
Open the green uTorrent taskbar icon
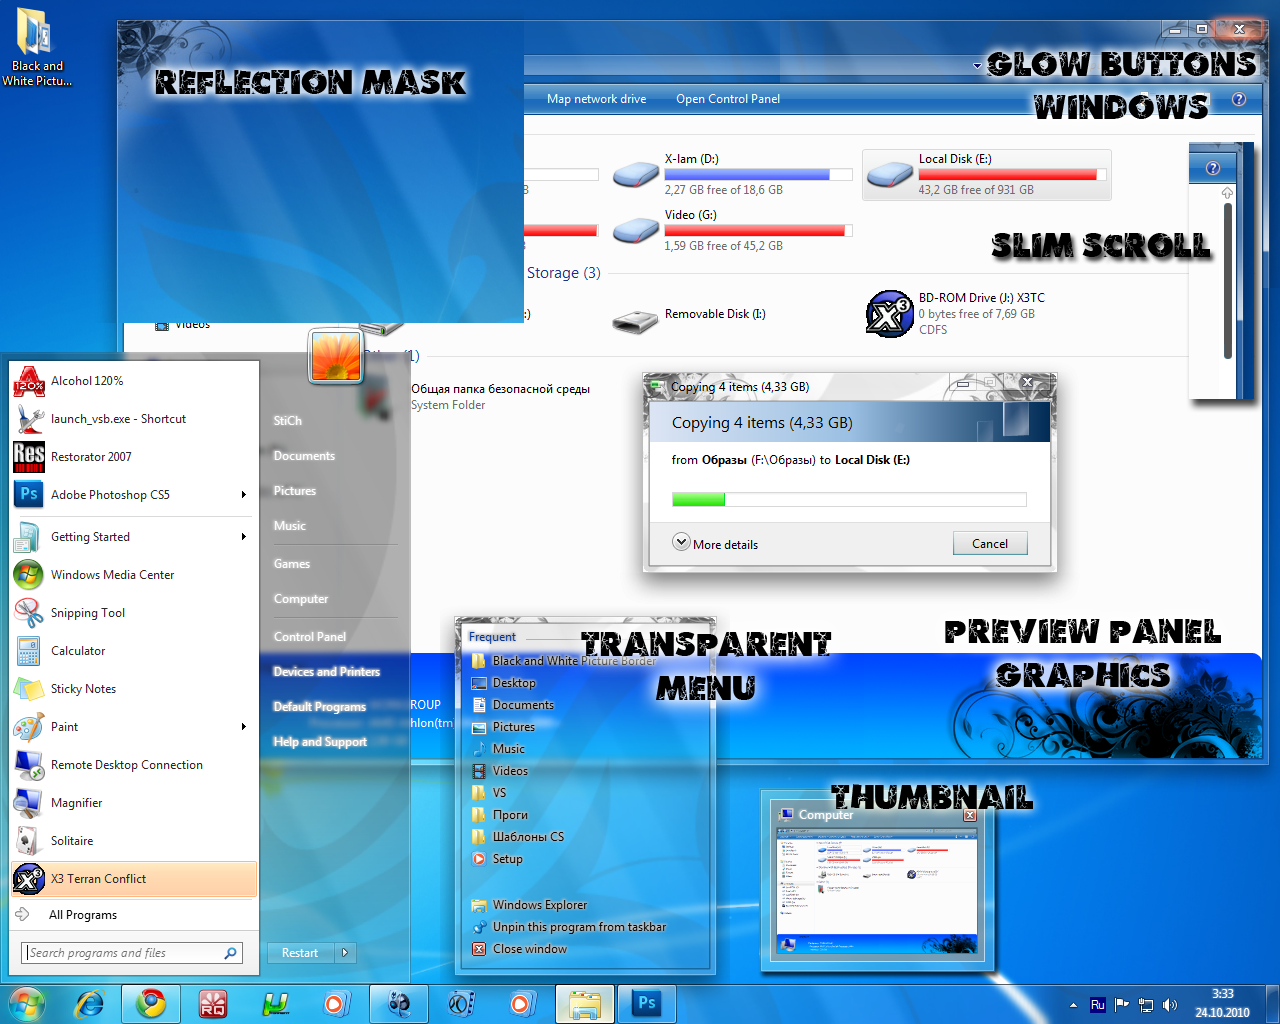coord(275,1003)
